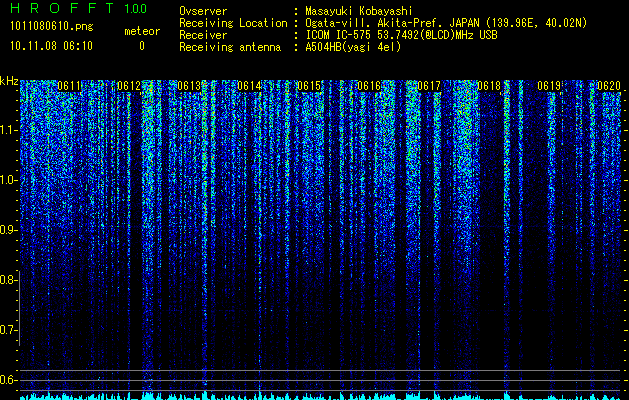The height and width of the screenshot is (400, 629).
Task: Click the 0620 time marker
Action: [609, 86]
